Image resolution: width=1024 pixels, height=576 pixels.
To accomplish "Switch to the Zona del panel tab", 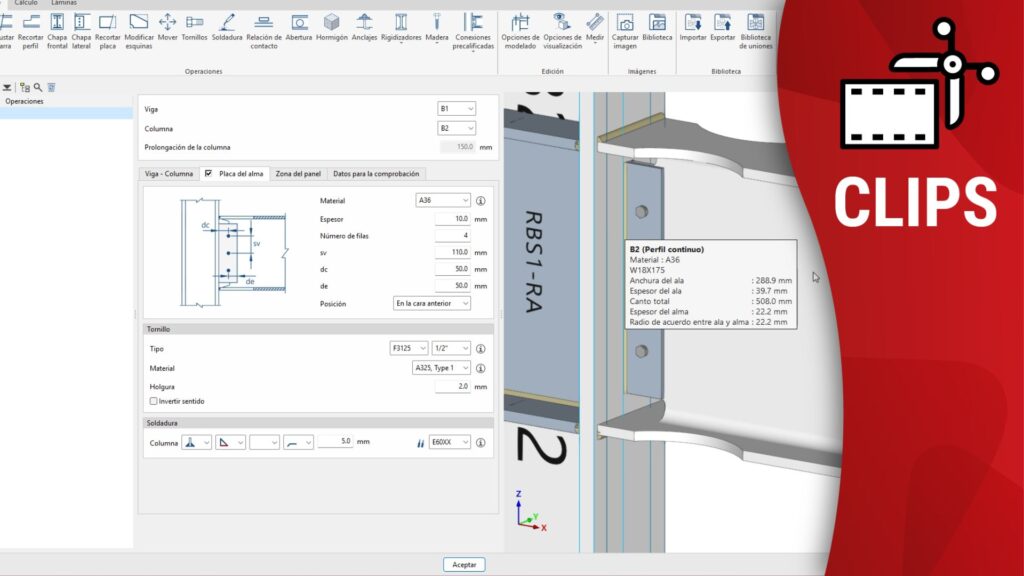I will [x=297, y=174].
